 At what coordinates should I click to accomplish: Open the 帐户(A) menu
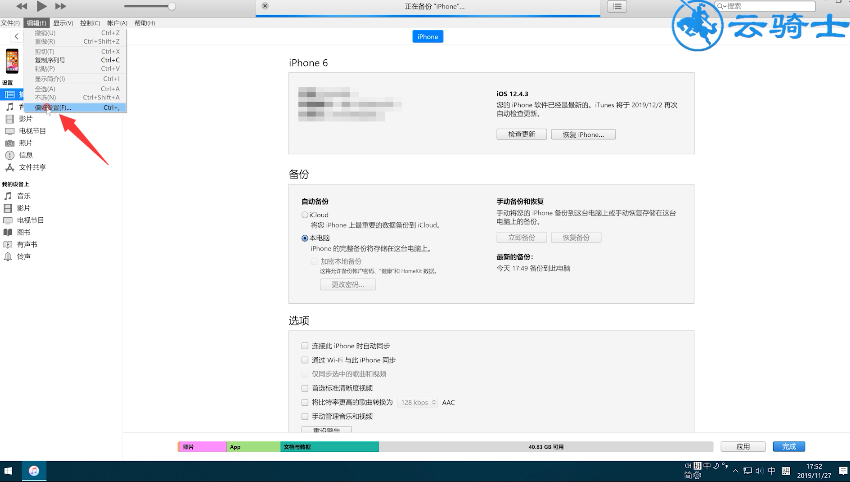[117, 23]
